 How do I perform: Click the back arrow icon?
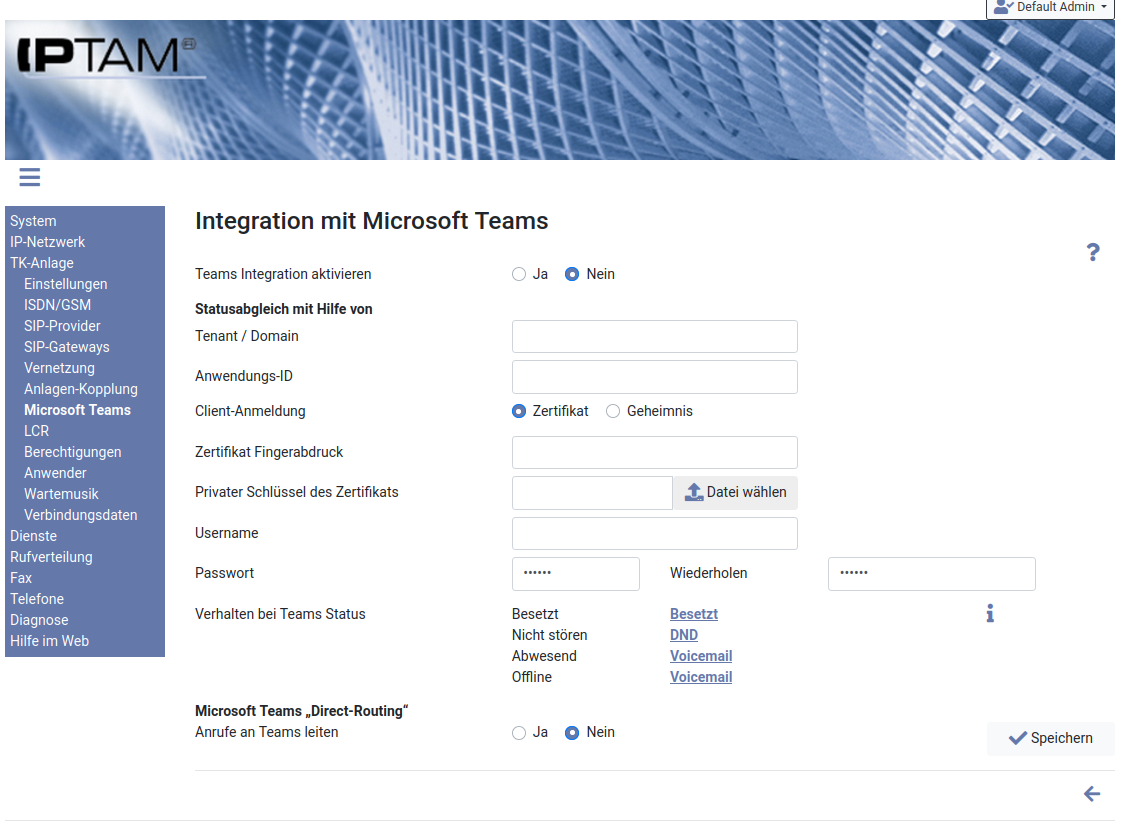(x=1092, y=794)
